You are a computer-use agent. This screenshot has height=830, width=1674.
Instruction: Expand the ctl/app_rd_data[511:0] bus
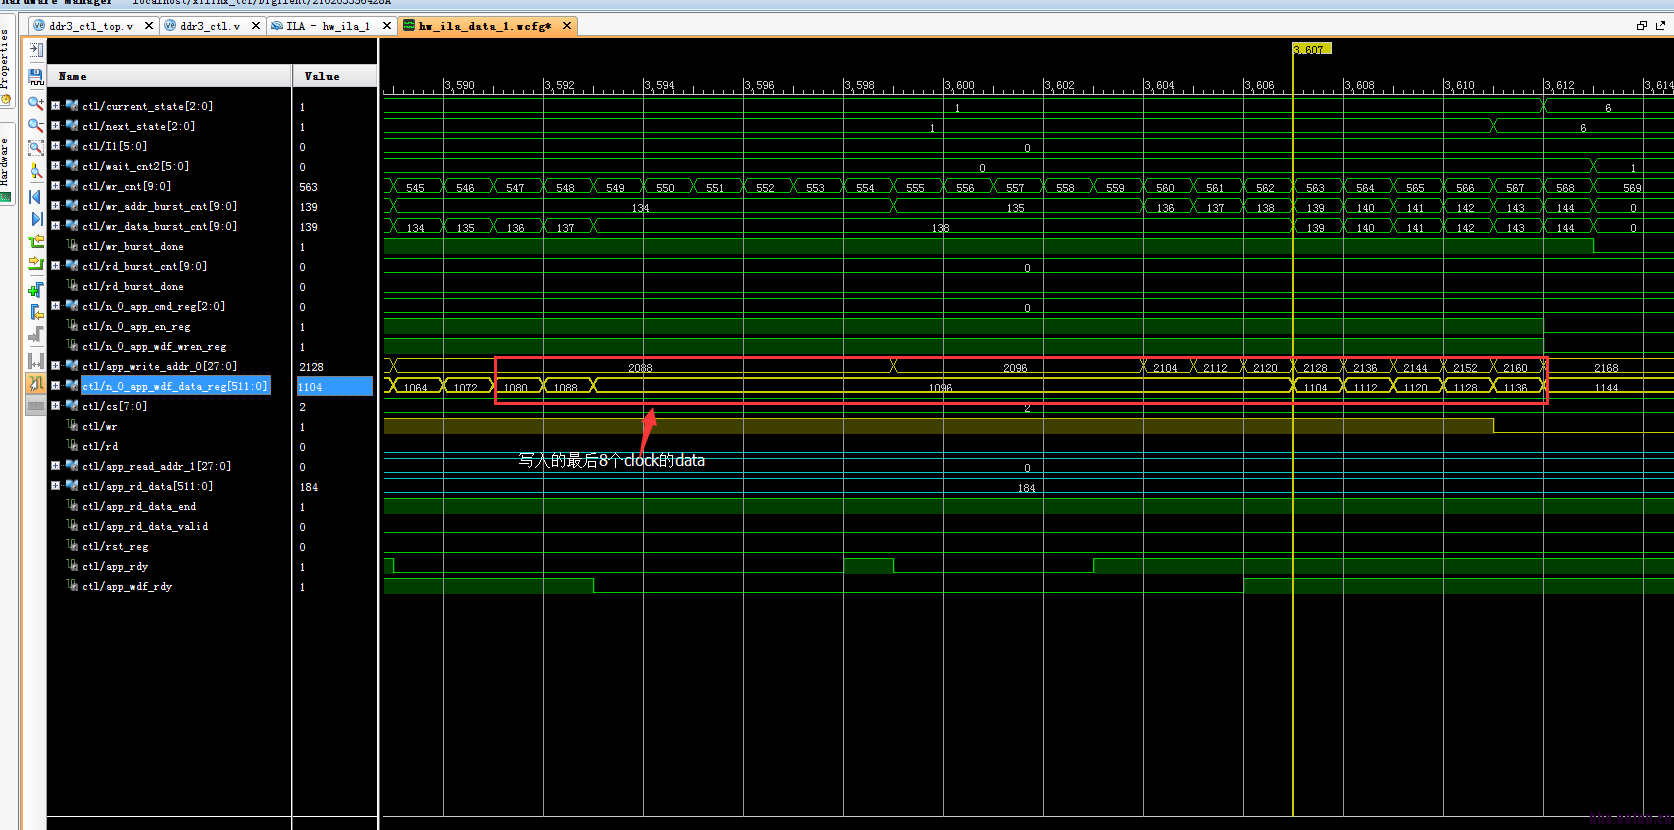click(56, 486)
